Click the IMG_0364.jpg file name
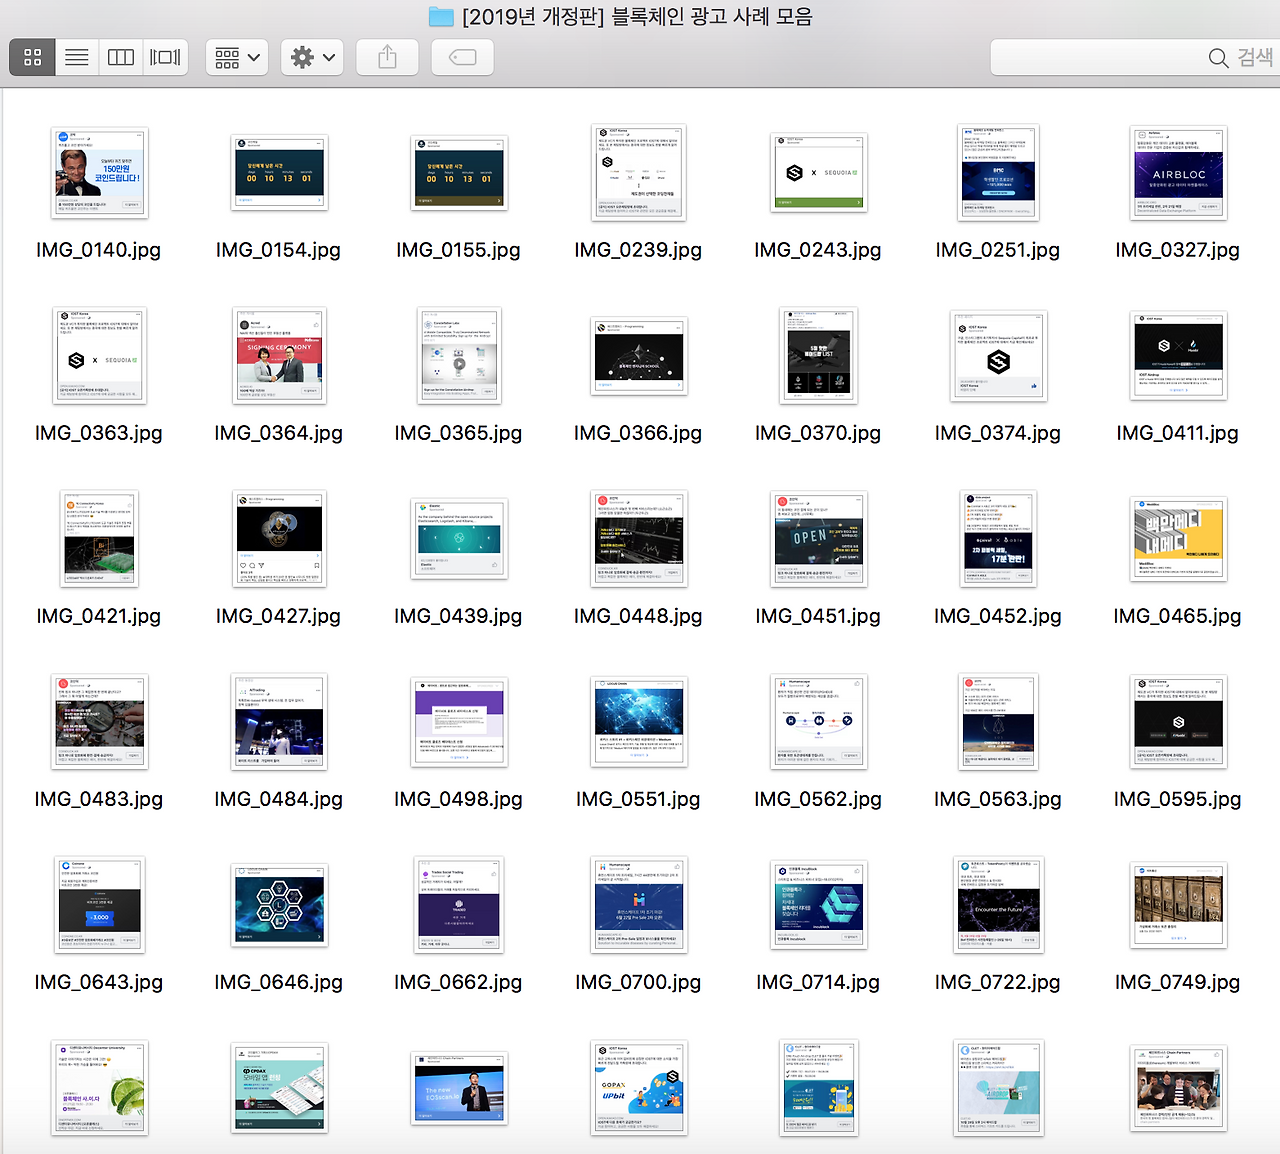This screenshot has height=1154, width=1280. [279, 433]
